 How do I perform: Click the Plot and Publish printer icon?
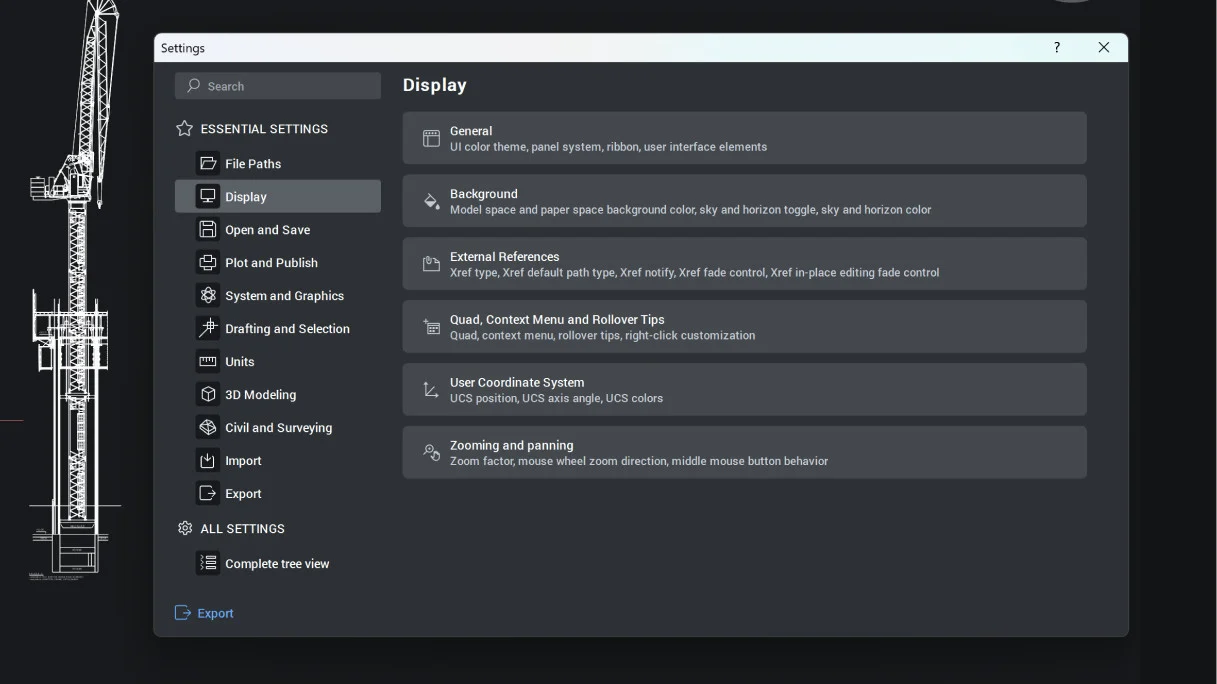pyautogui.click(x=208, y=262)
